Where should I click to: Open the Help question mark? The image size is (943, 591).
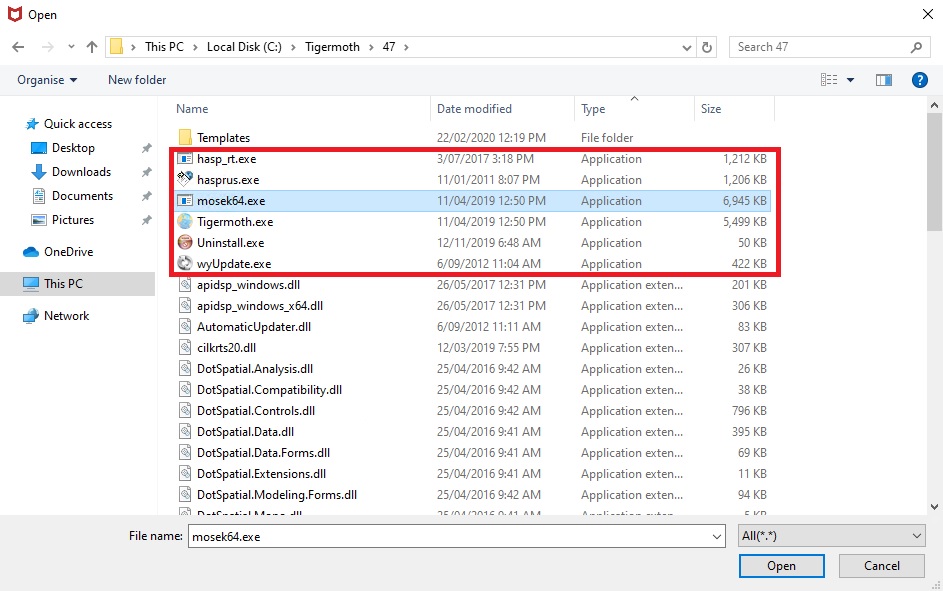coord(920,80)
